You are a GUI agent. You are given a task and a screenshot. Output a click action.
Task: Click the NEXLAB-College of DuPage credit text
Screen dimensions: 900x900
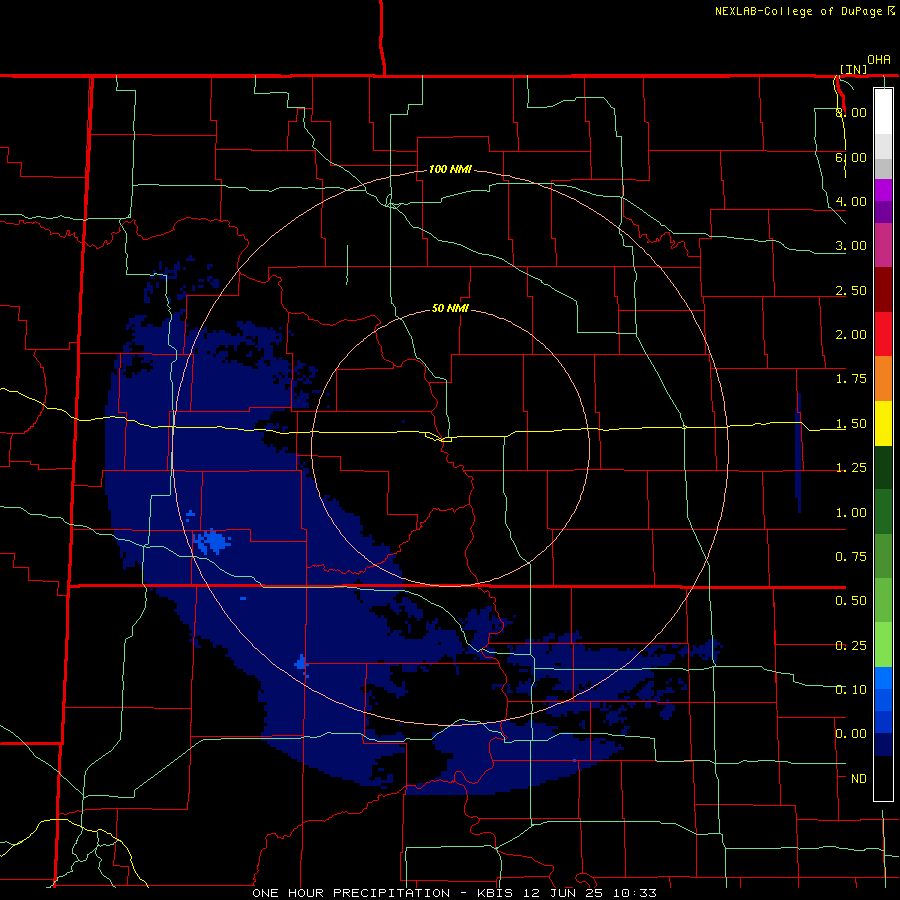tap(798, 11)
